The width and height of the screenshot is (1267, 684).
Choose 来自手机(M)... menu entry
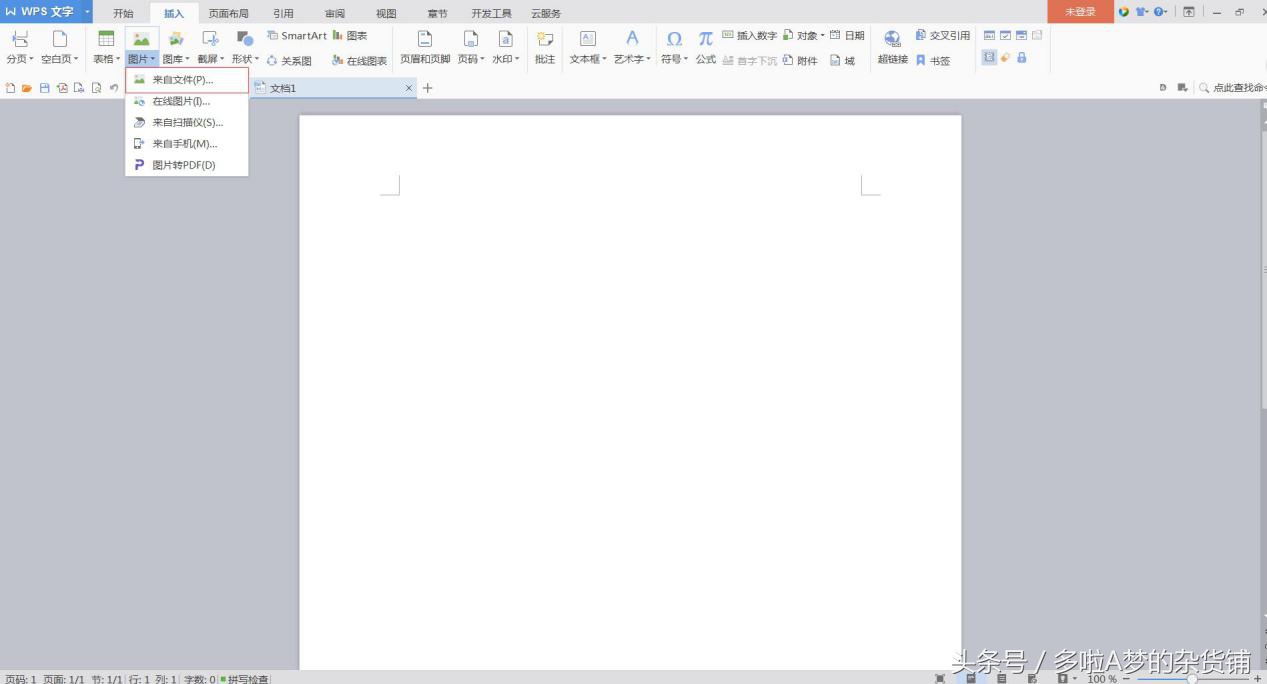pyautogui.click(x=187, y=144)
